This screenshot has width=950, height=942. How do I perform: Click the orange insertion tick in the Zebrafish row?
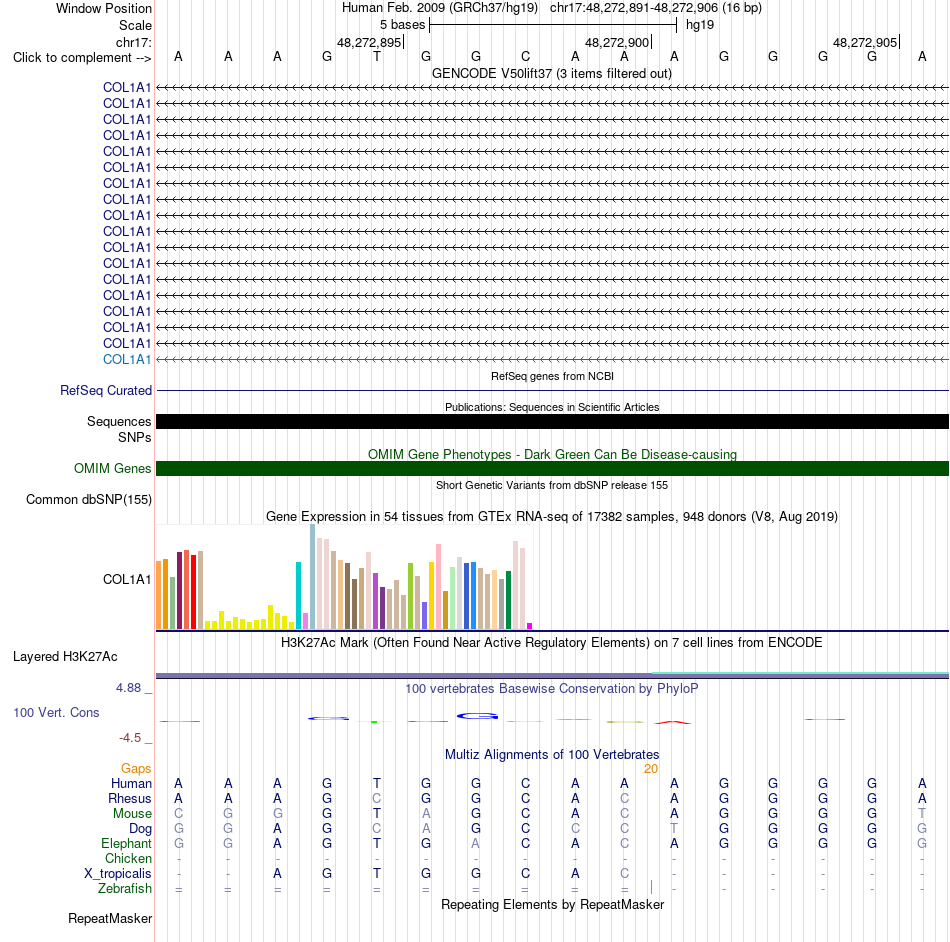[651, 887]
